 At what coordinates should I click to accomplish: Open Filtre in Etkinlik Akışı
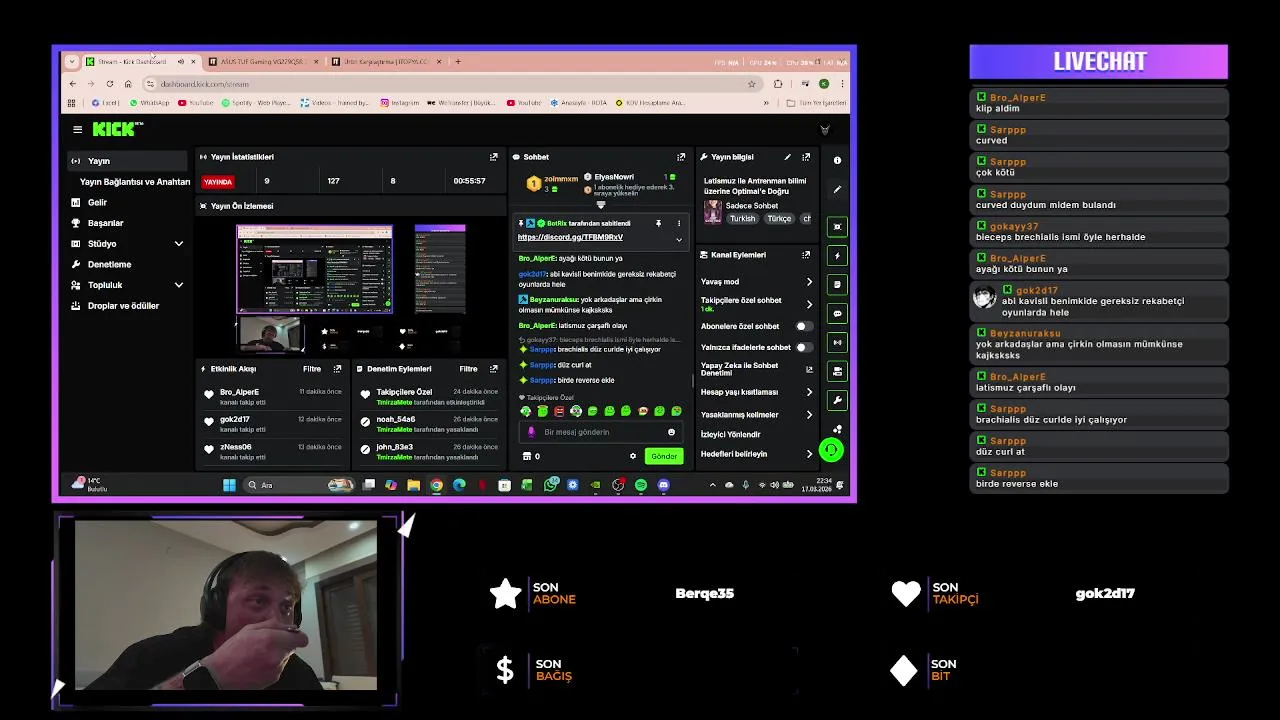pyautogui.click(x=312, y=369)
